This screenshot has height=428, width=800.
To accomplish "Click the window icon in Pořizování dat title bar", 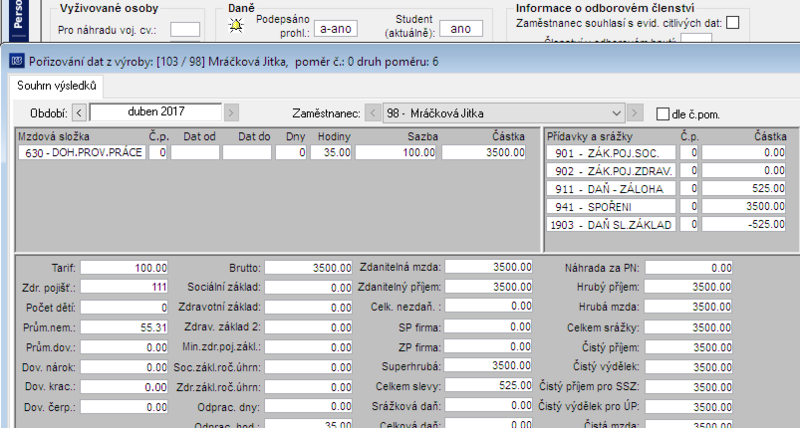I will pyautogui.click(x=17, y=62).
